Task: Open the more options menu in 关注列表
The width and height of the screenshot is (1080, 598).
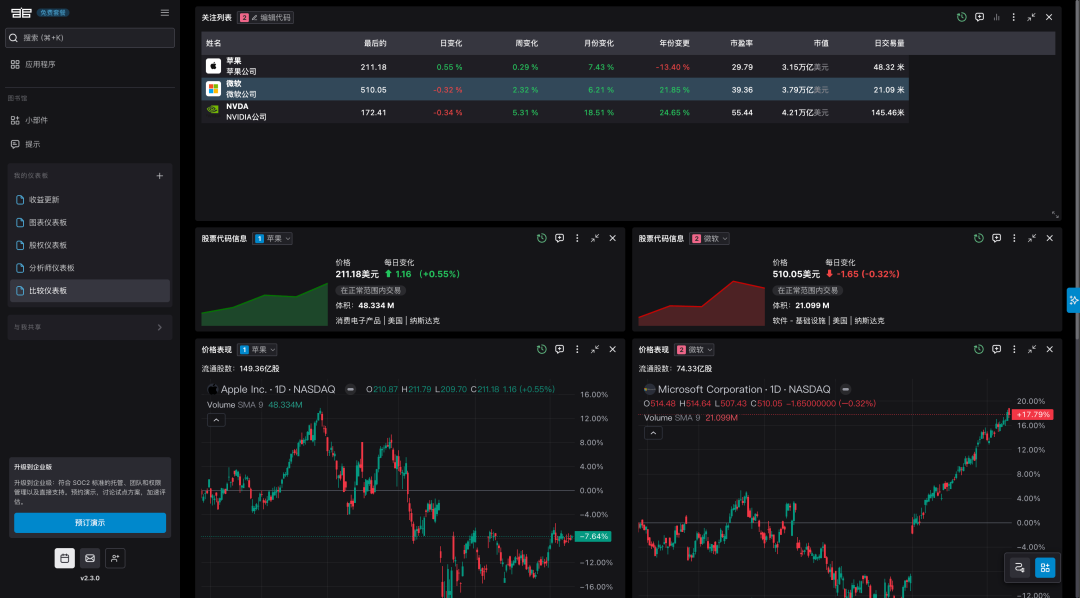Action: tap(1014, 17)
